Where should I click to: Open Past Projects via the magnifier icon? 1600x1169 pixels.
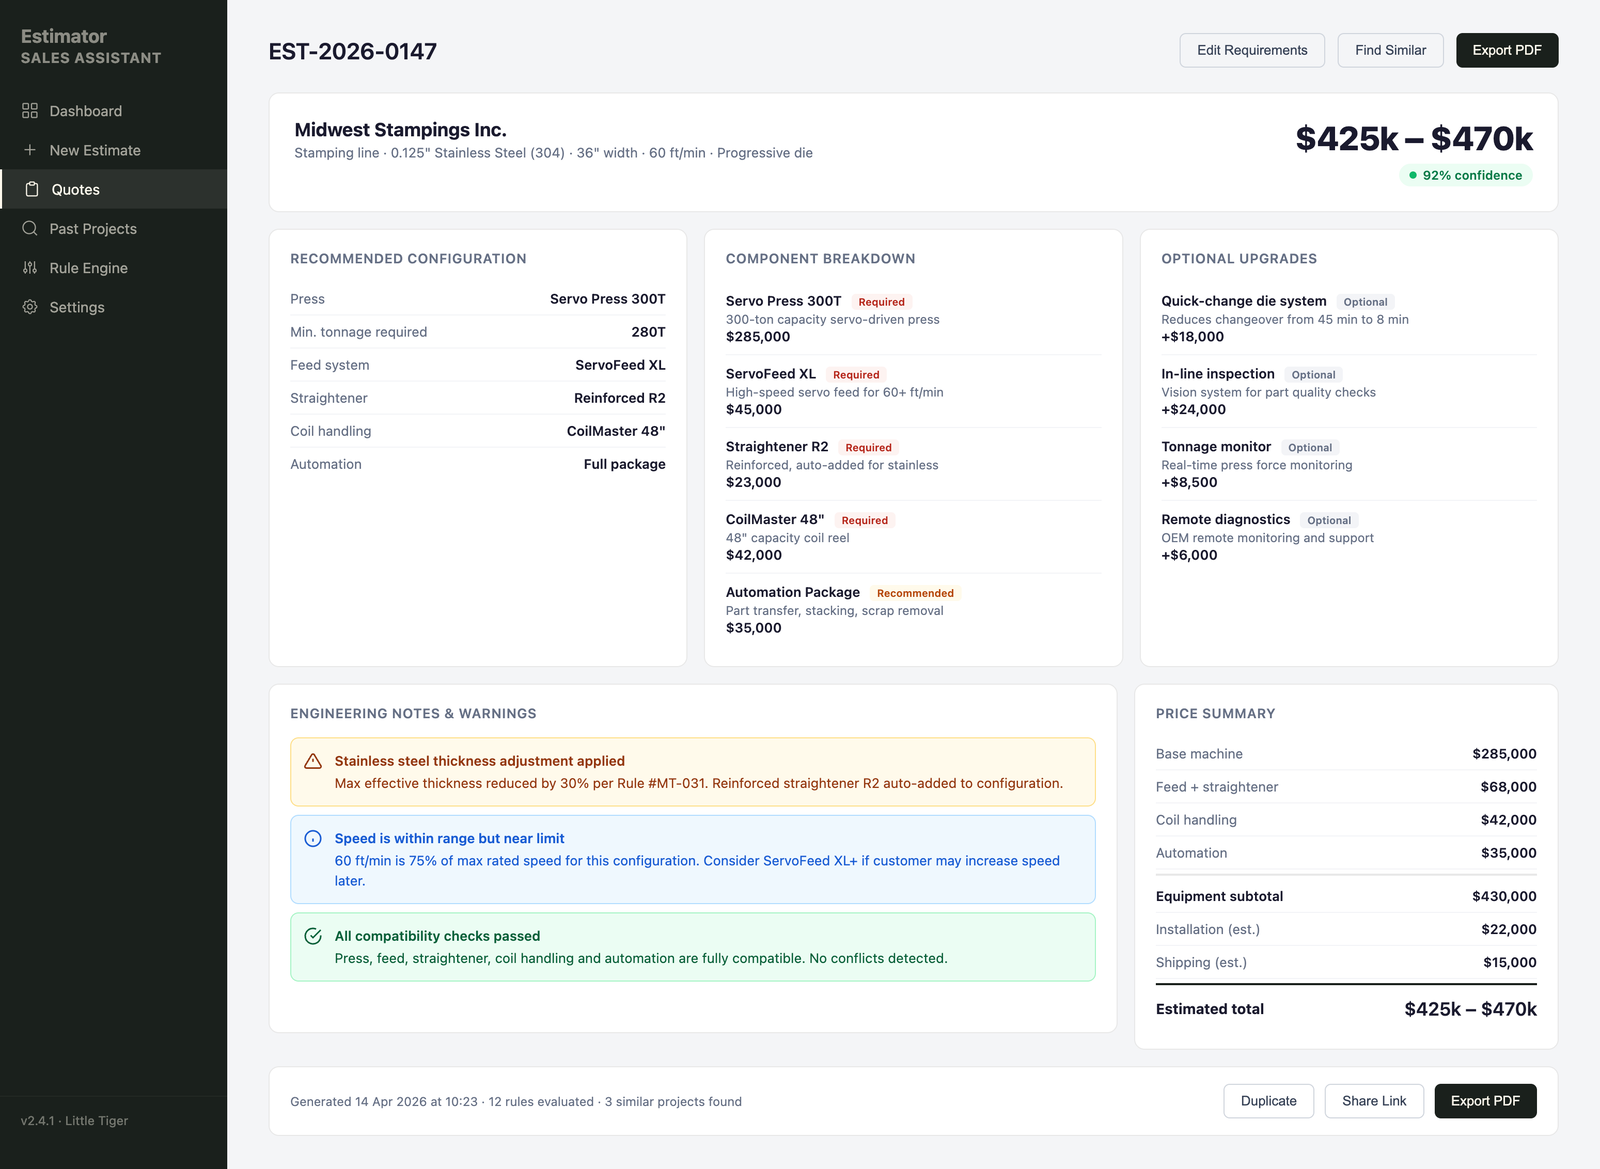(31, 228)
